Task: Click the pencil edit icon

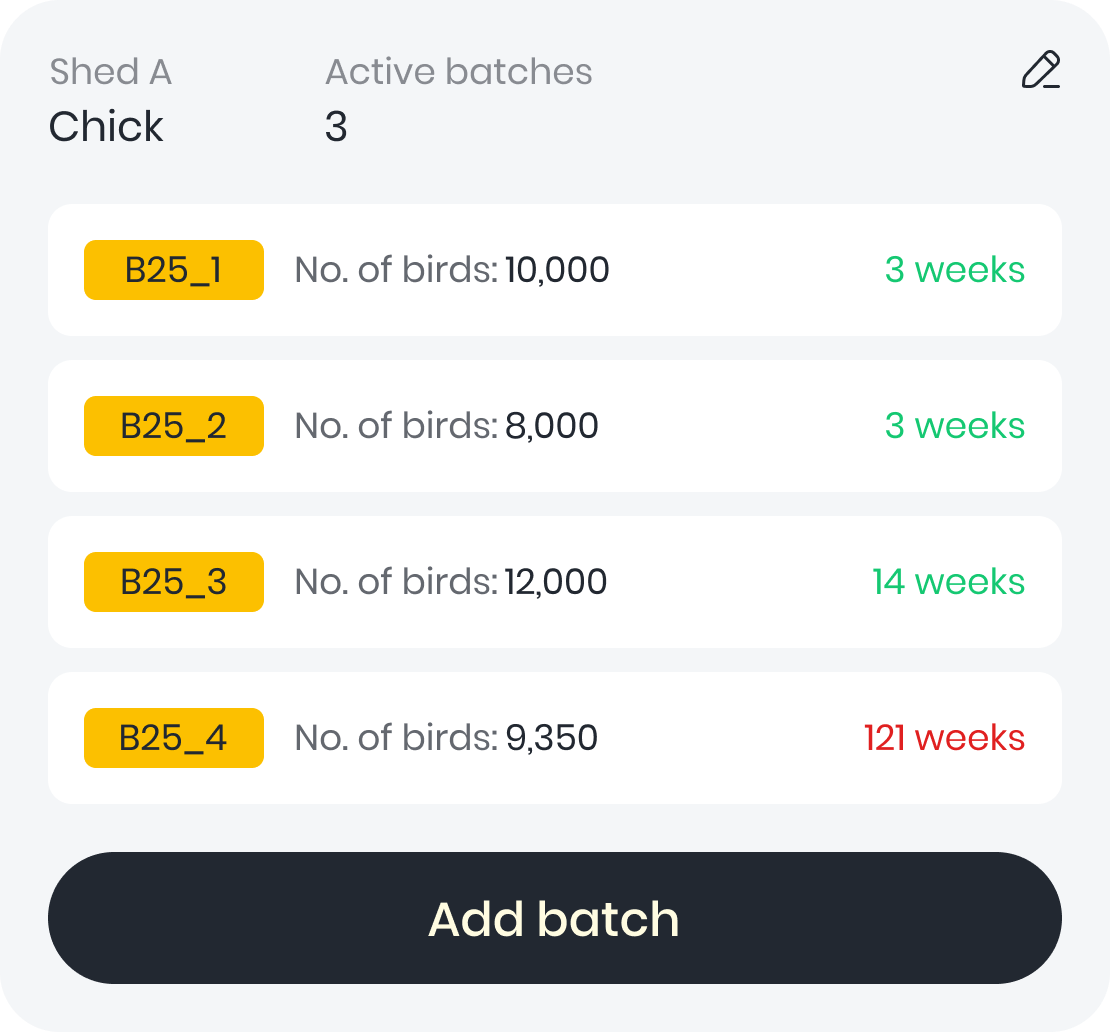Action: 1040,71
